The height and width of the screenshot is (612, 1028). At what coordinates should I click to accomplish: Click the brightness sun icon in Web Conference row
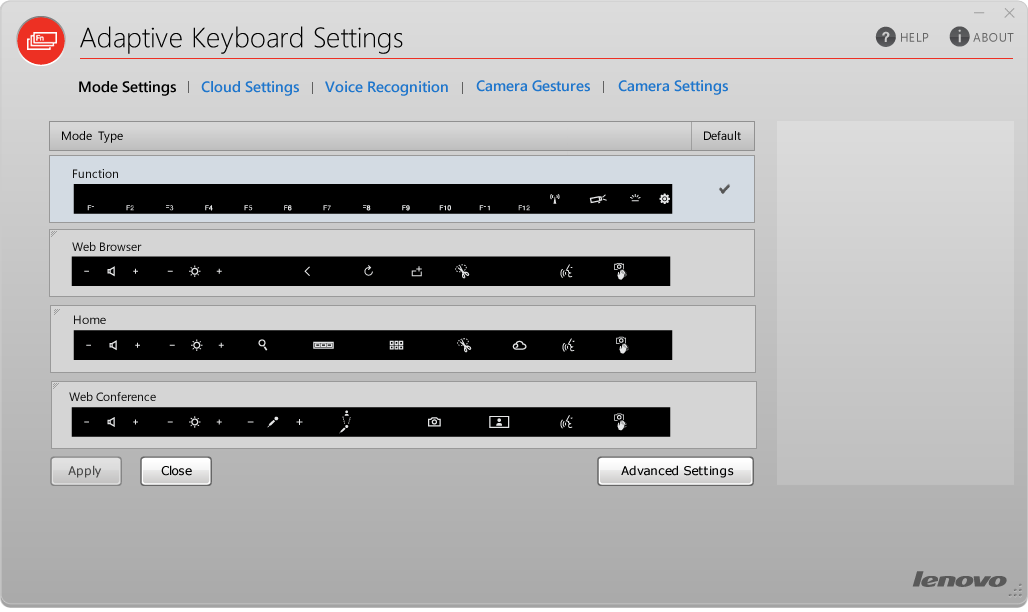tap(195, 422)
